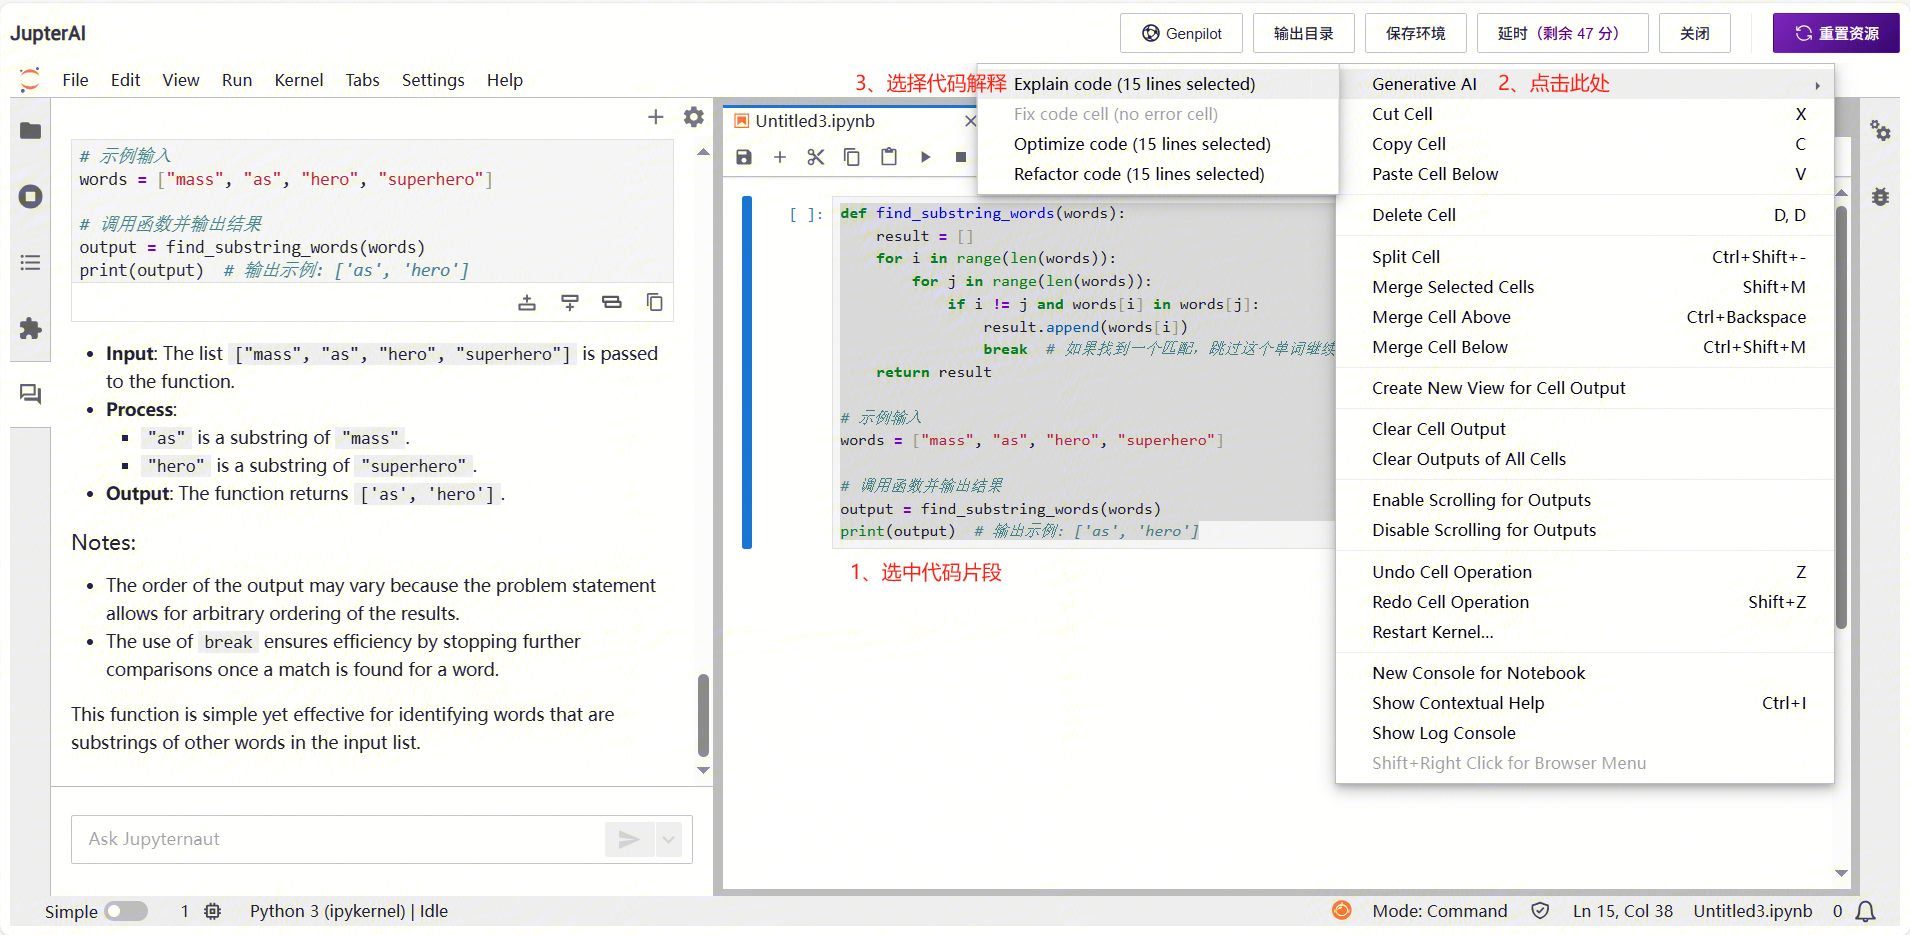Screen dimensions: 1910x935
Task: Click the Untitled3.ipynb notebook tab
Action: click(852, 121)
